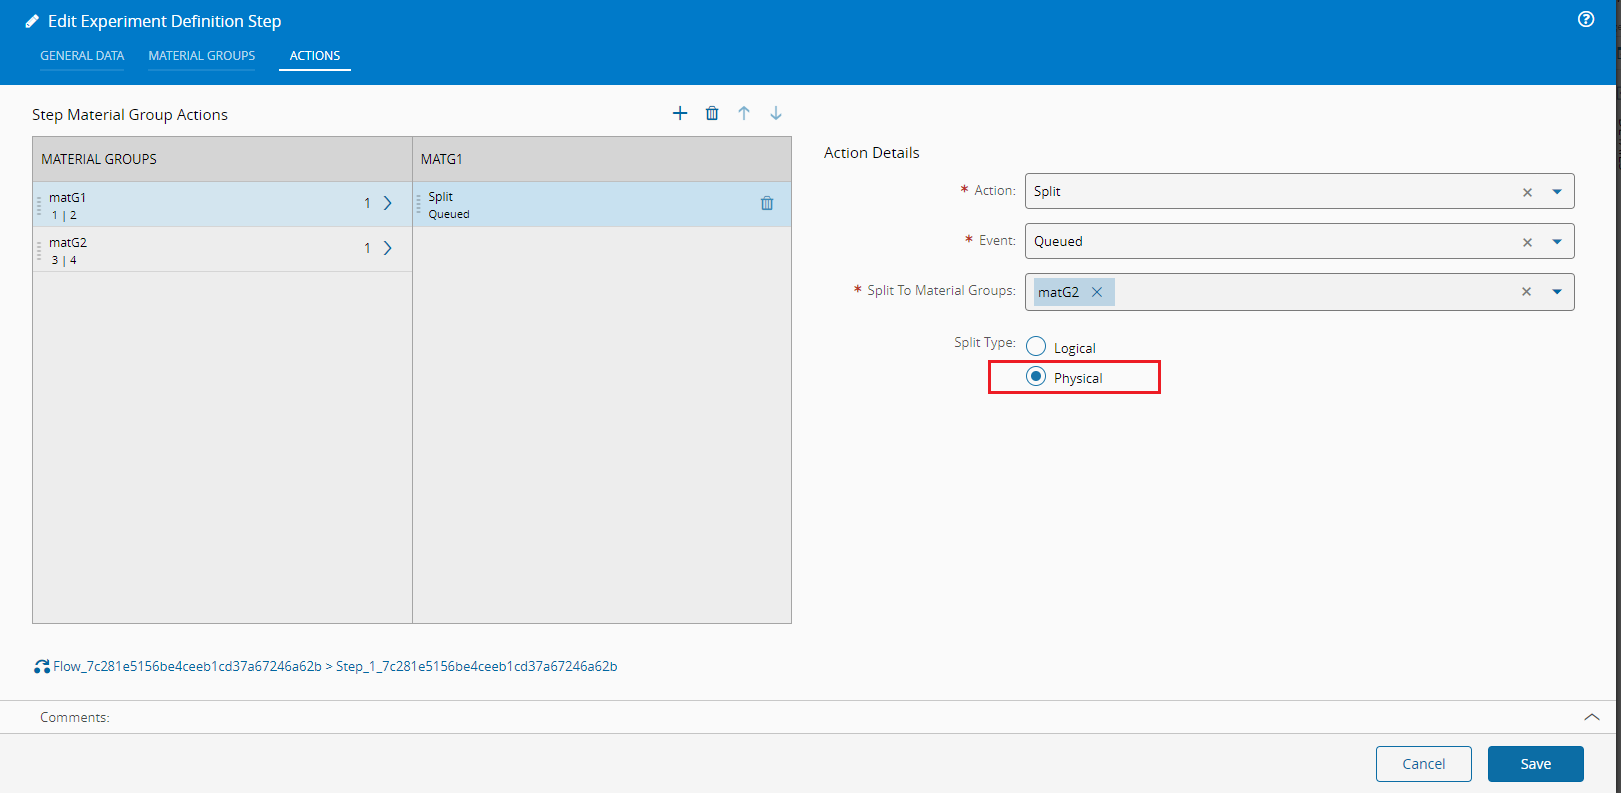1621x793 pixels.
Task: Click the pencil edit icon in the title
Action: click(x=32, y=21)
